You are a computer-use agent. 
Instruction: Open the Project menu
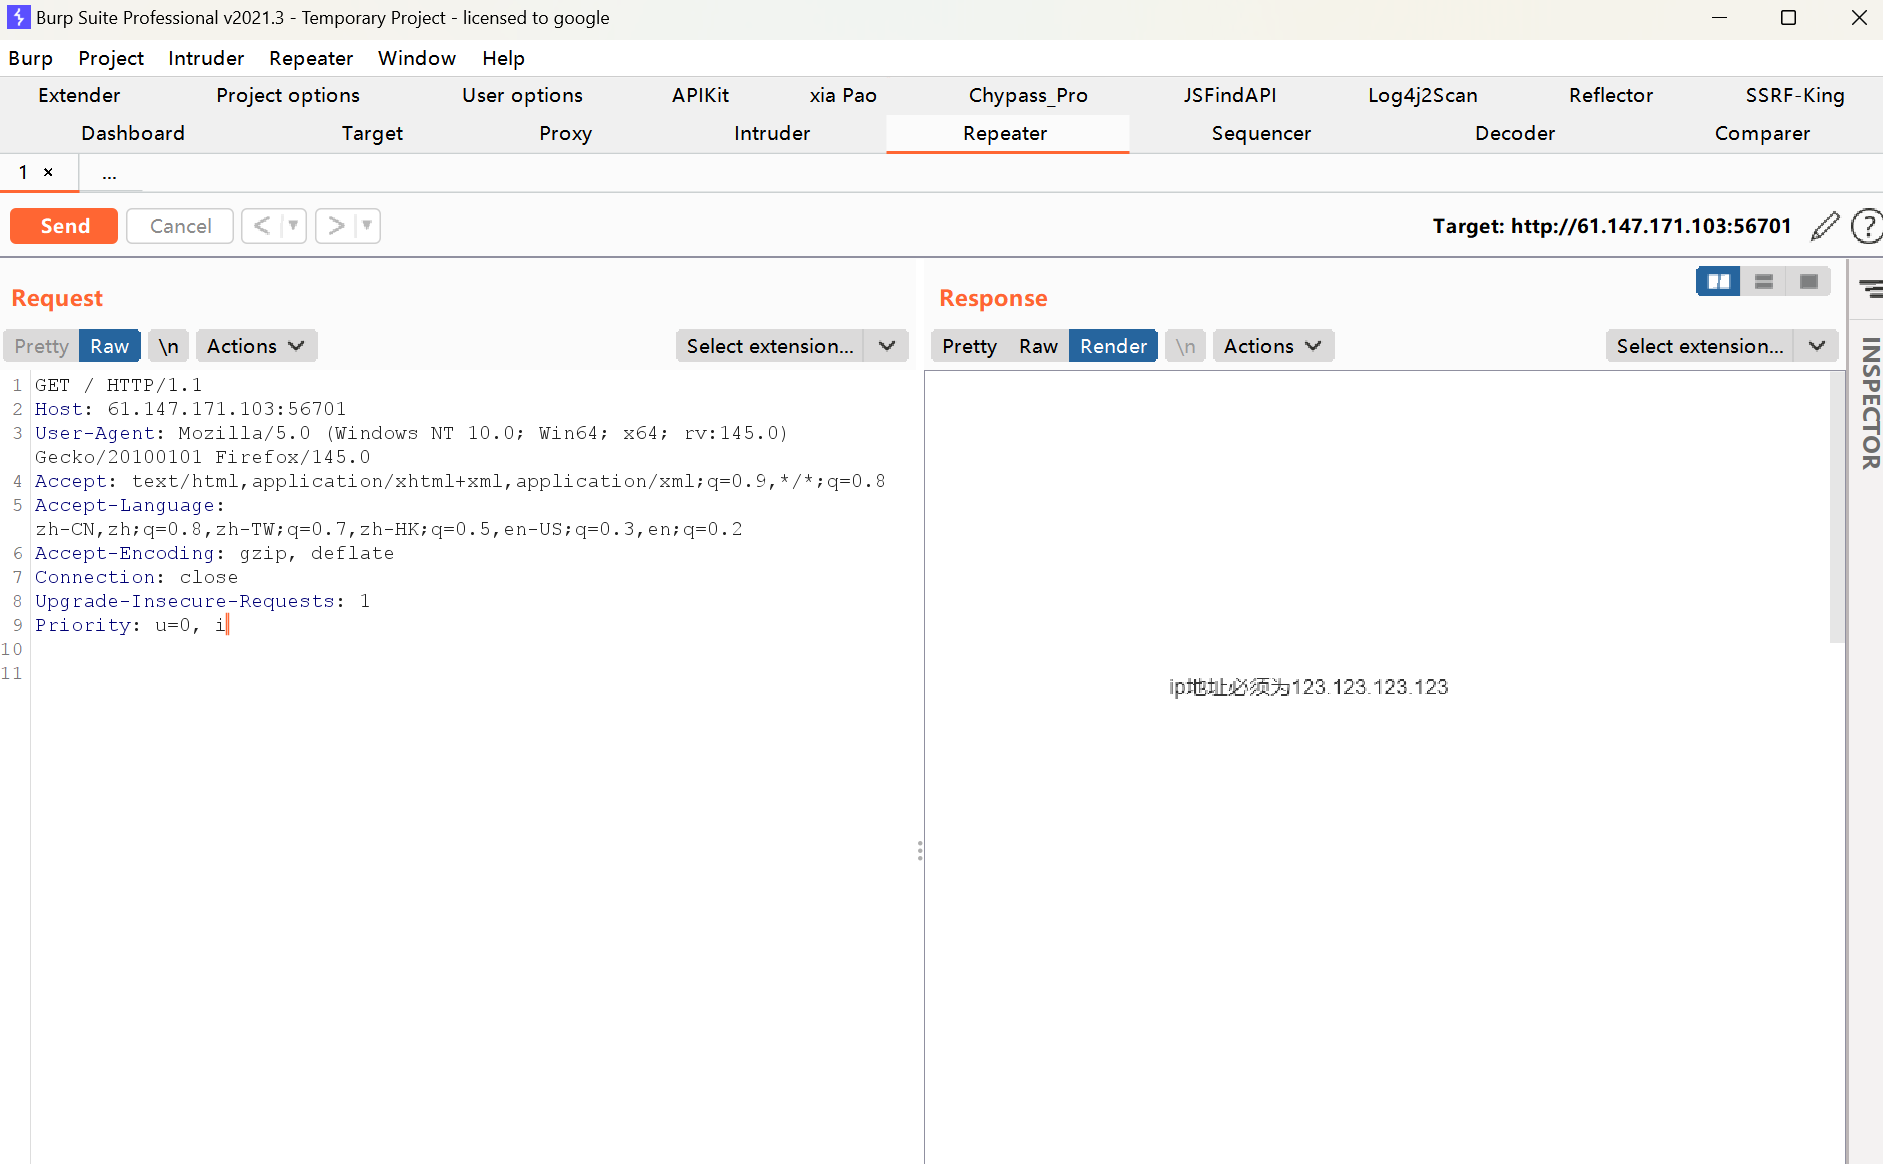tap(111, 58)
